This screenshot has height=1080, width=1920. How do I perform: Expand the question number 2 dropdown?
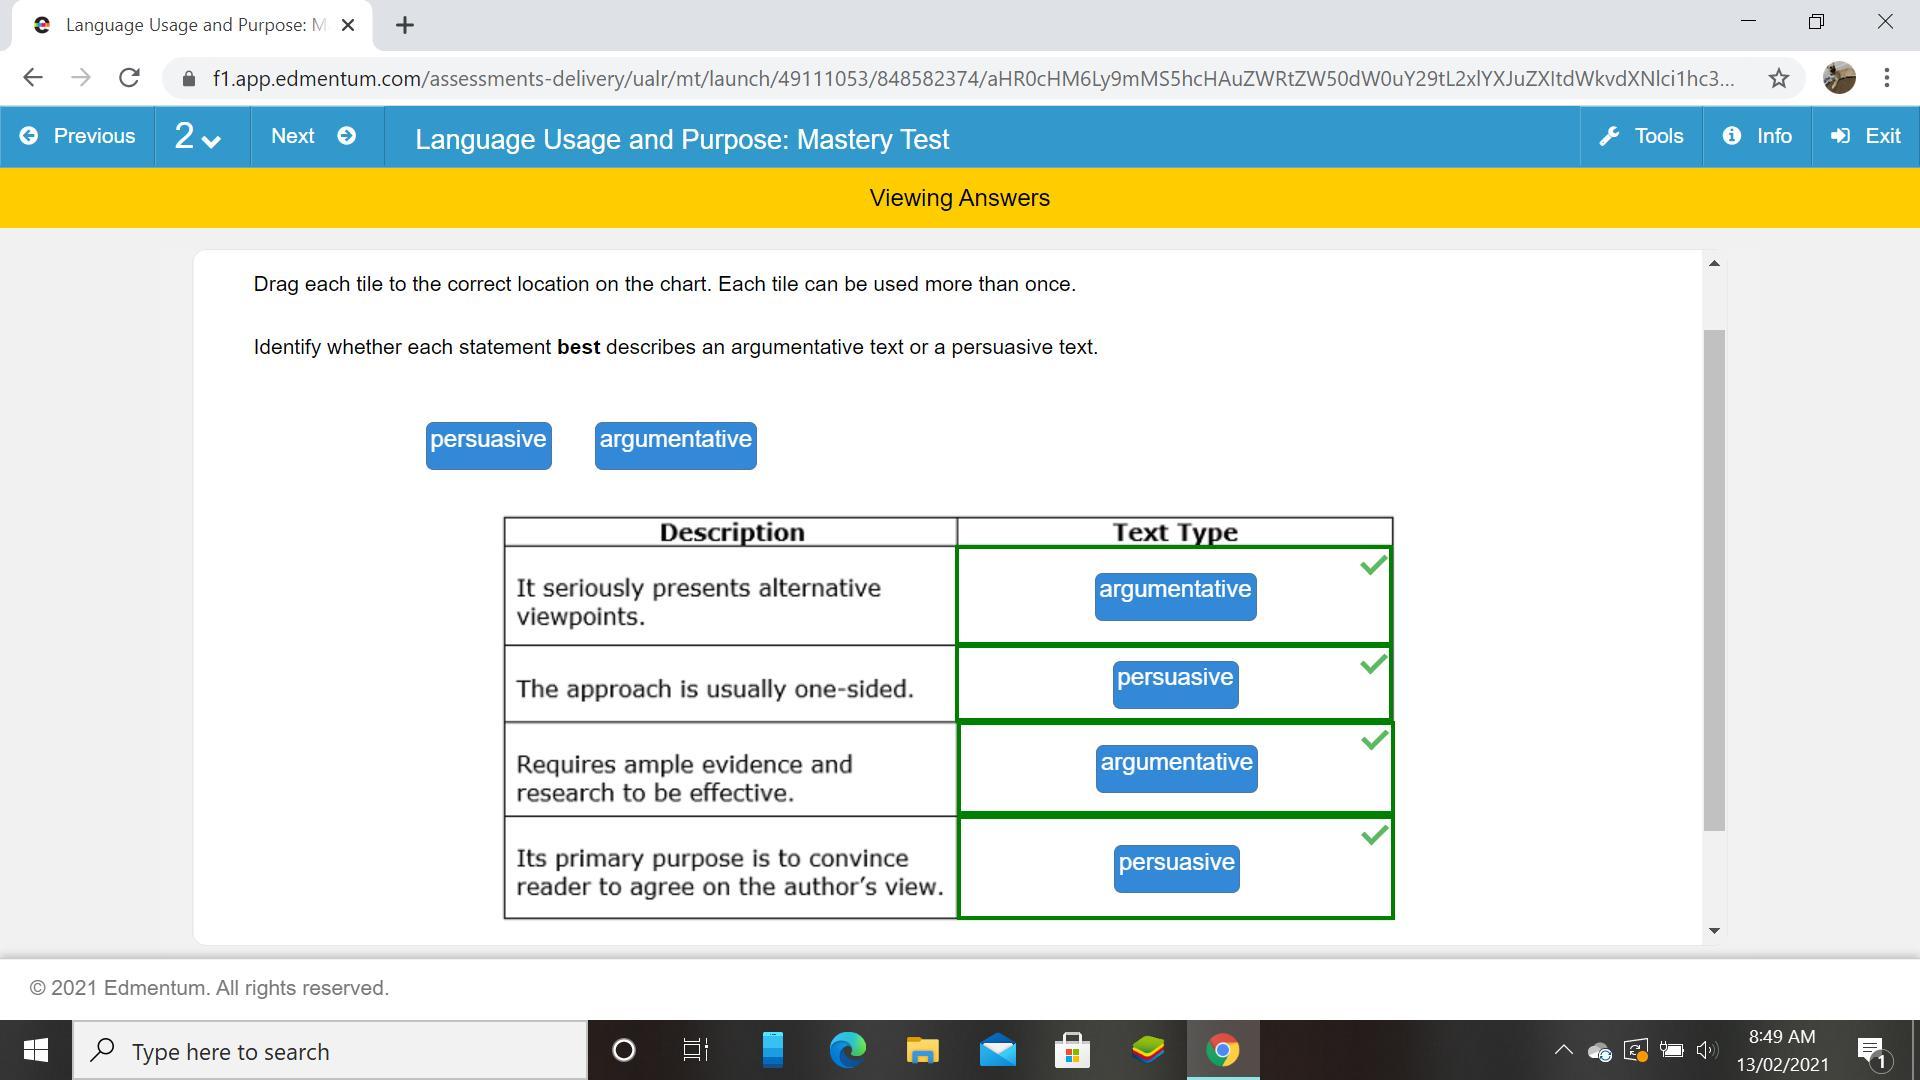pyautogui.click(x=197, y=136)
